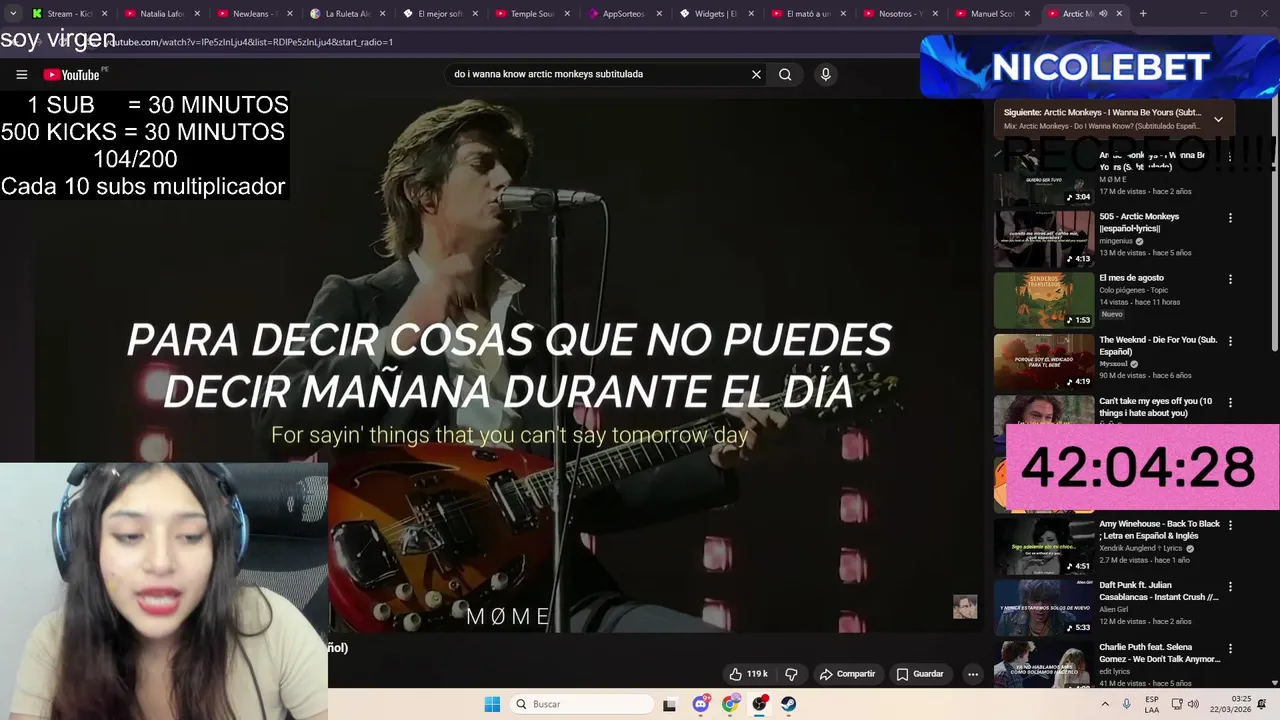Open OBS Studio from the taskbar
Screen dimensions: 1280x720
760,704
